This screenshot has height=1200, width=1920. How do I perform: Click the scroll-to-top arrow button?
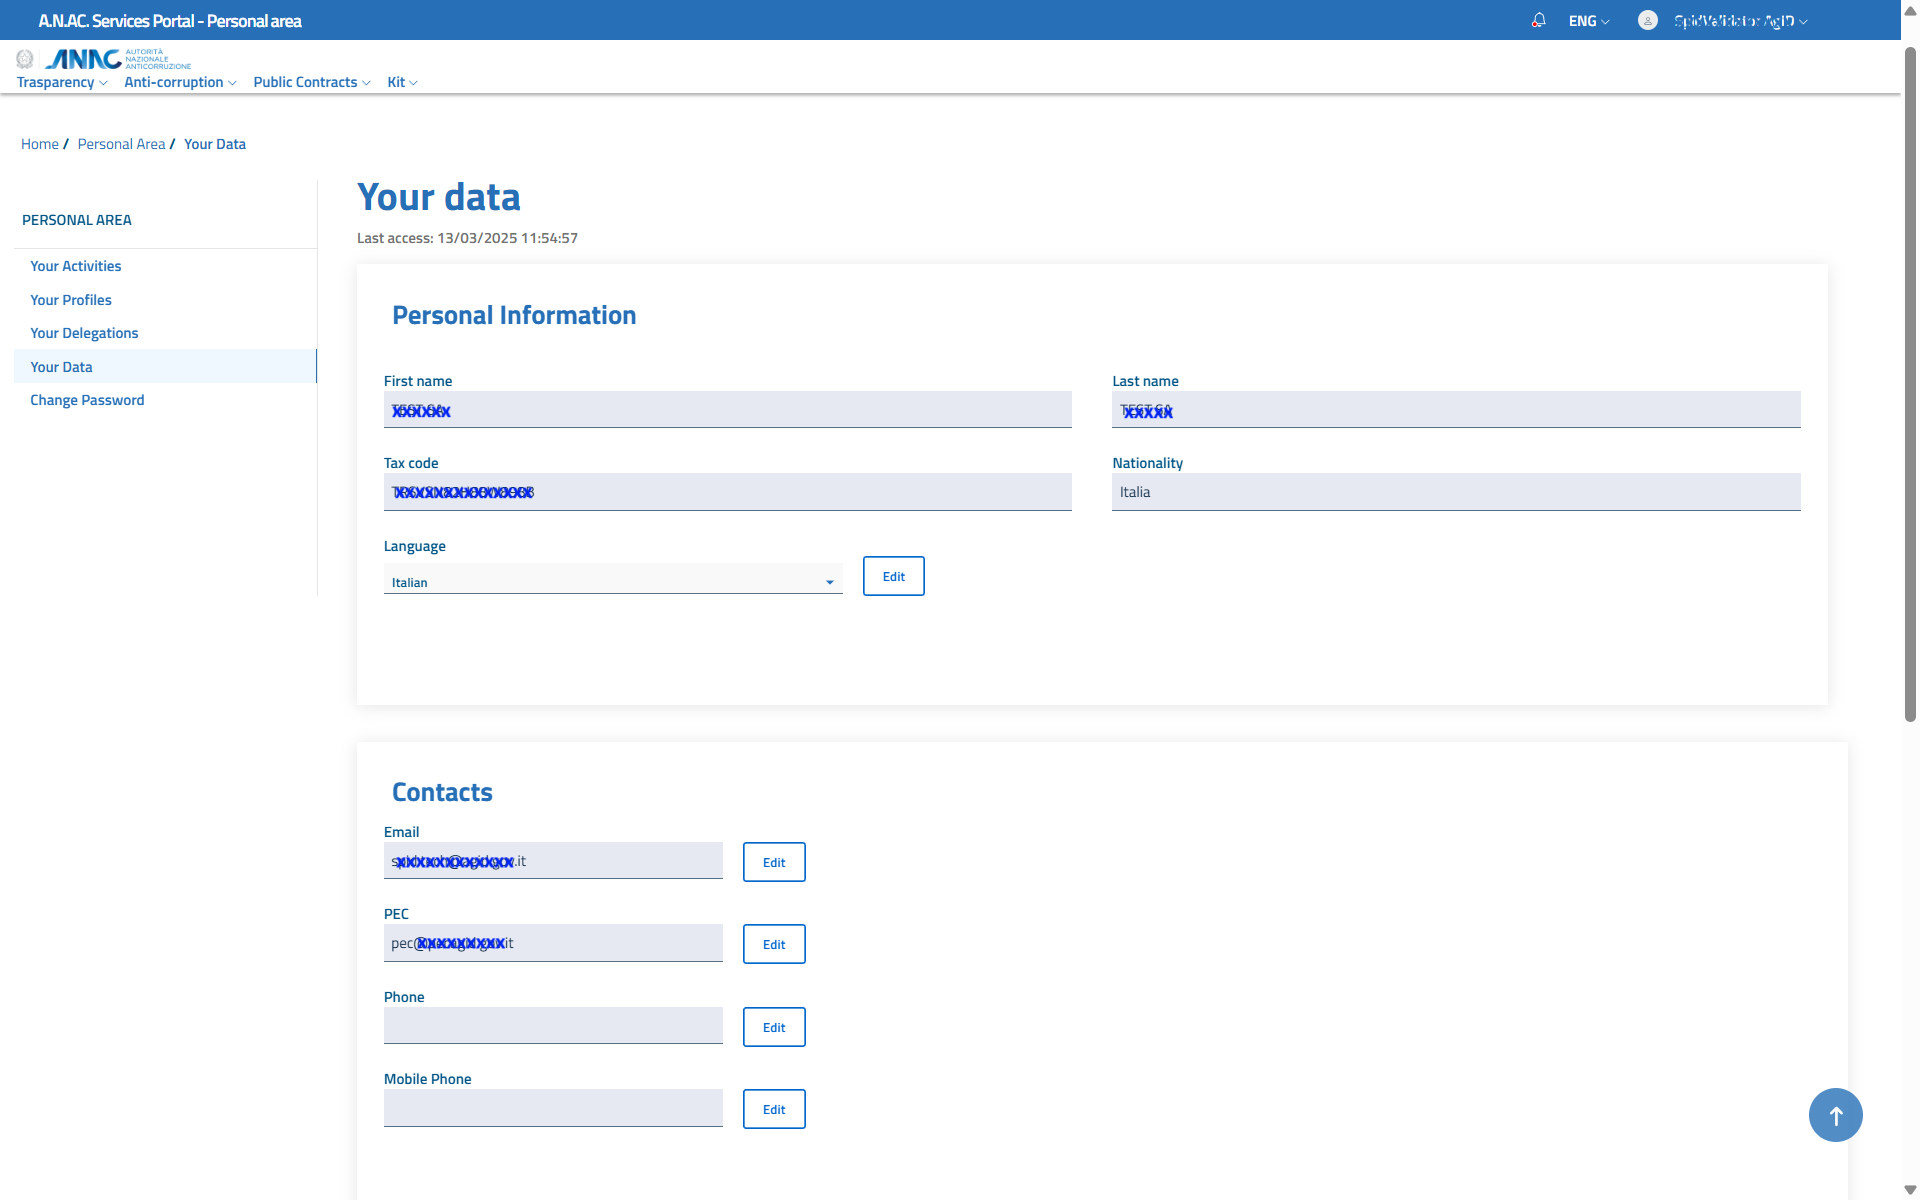pyautogui.click(x=1834, y=1114)
